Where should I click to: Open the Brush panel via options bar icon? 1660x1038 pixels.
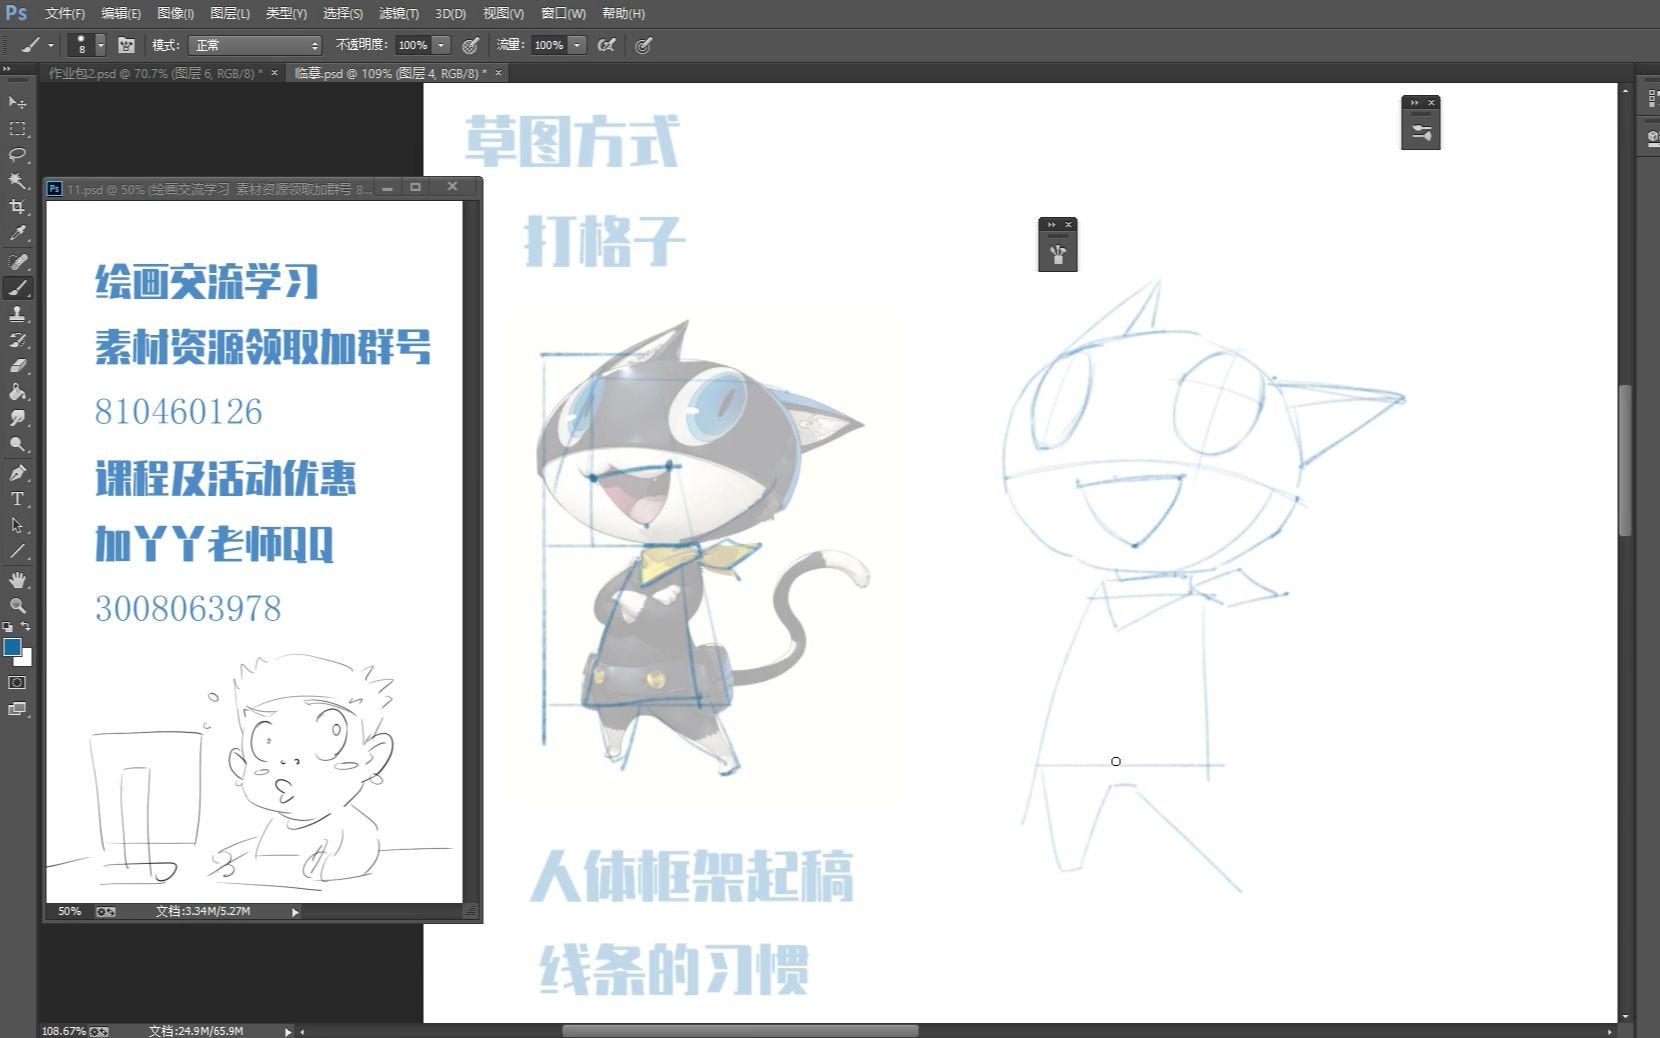coord(125,45)
